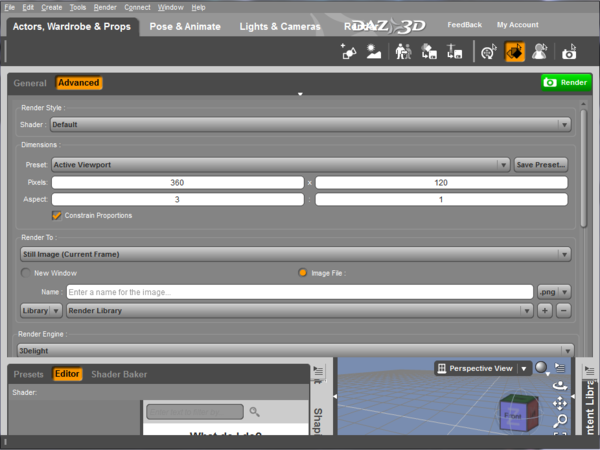Click the image Name input field
Image resolution: width=600 pixels, height=450 pixels.
tap(300, 292)
